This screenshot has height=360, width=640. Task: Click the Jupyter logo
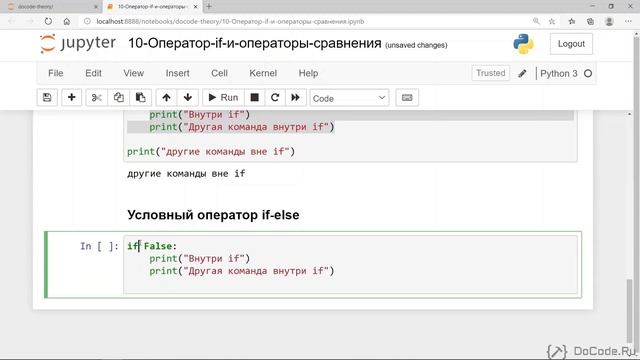tap(78, 43)
